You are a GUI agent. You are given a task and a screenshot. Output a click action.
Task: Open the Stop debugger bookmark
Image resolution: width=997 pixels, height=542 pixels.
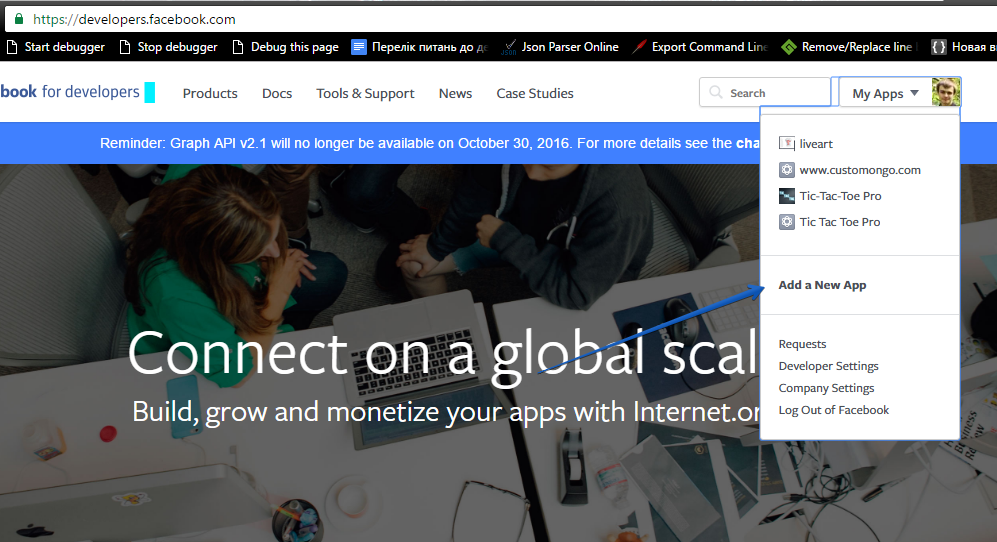click(168, 47)
